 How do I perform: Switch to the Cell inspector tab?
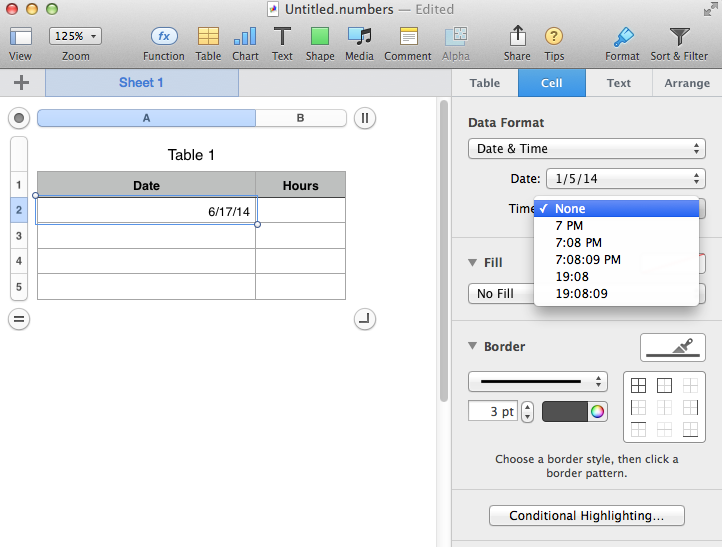552,83
